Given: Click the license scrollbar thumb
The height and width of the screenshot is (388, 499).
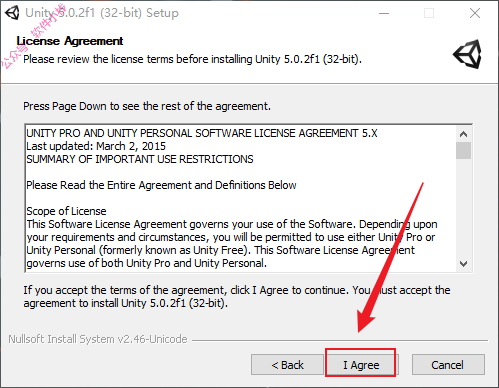Looking at the screenshot, I should 463,150.
